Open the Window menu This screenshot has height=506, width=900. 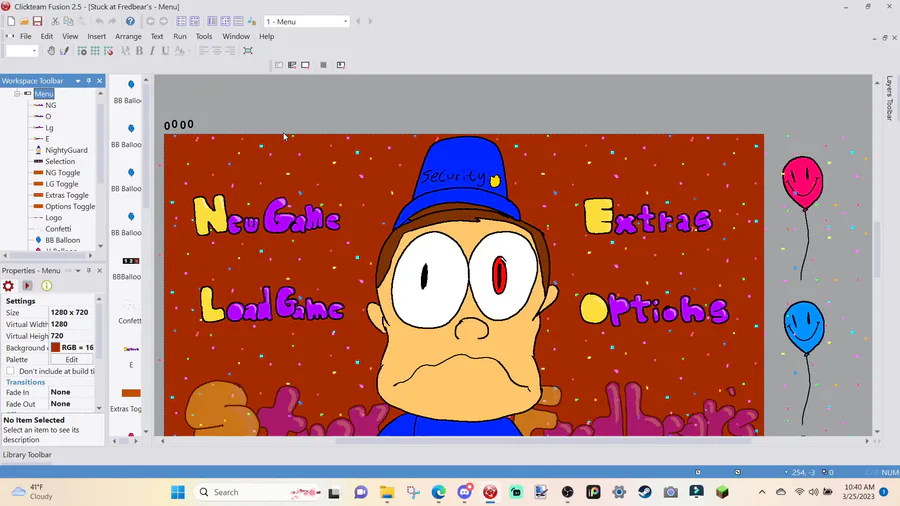pos(236,36)
